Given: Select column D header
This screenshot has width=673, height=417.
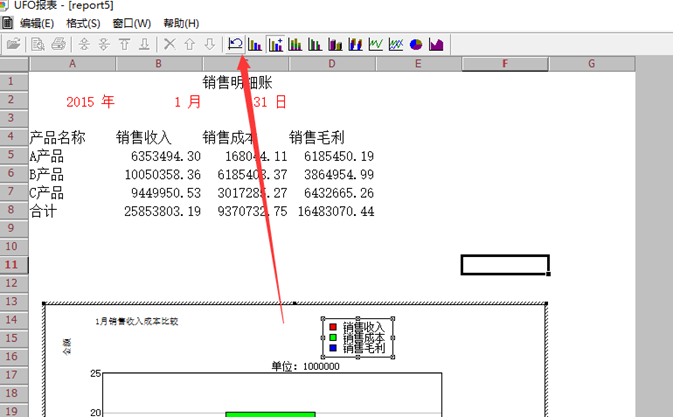Looking at the screenshot, I should [x=332, y=64].
